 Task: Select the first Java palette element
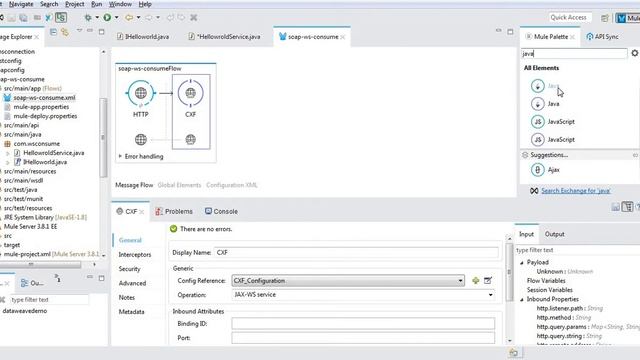[x=545, y=86]
